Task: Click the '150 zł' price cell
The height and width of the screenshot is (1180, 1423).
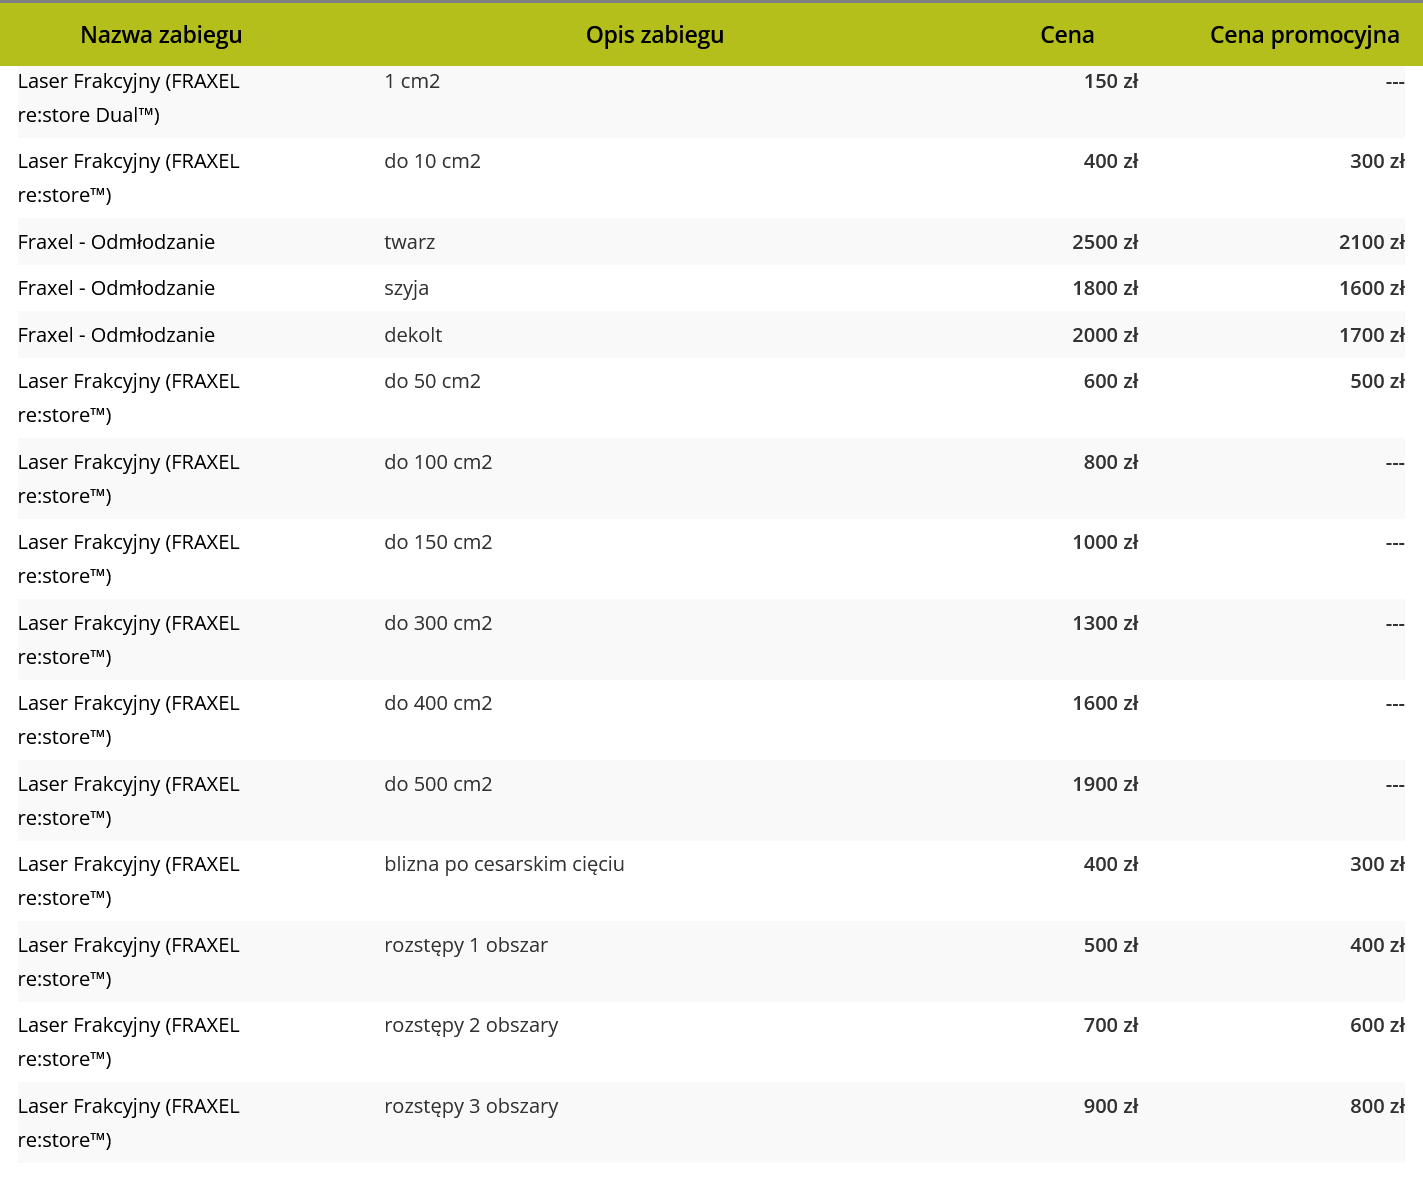Action: click(1111, 81)
